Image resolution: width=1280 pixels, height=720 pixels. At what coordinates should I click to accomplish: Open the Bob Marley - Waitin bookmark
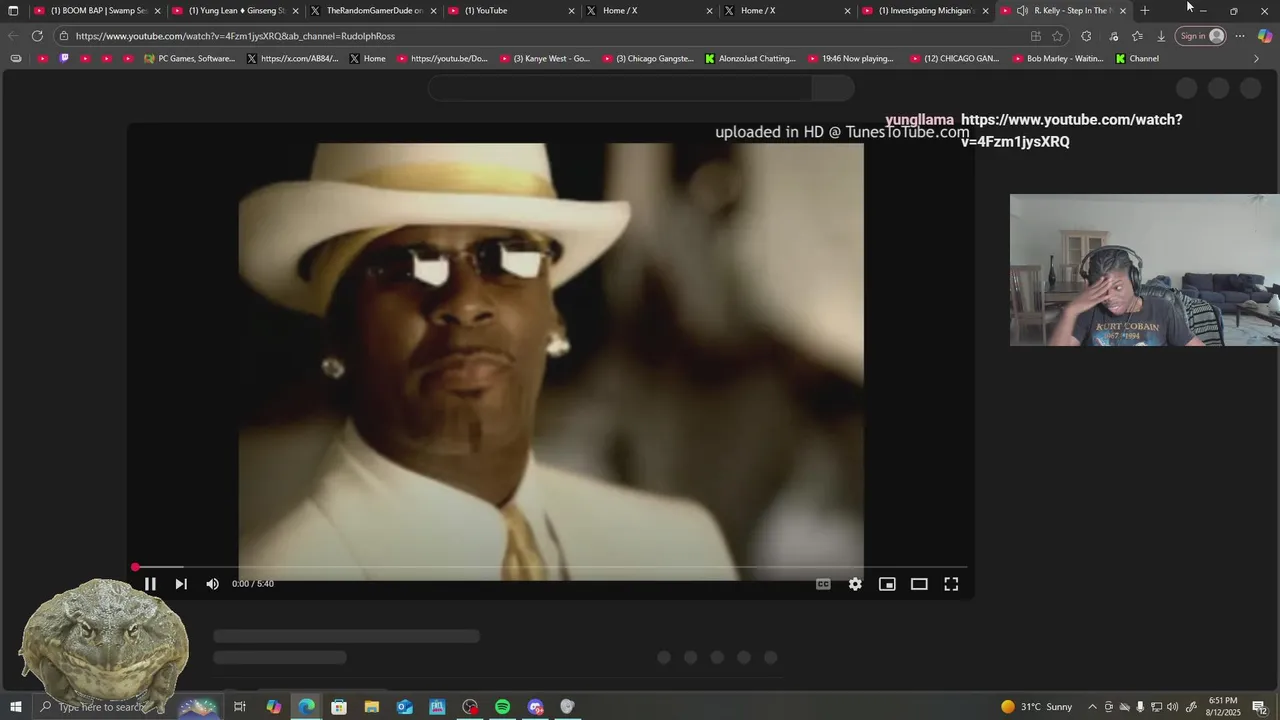click(1058, 58)
